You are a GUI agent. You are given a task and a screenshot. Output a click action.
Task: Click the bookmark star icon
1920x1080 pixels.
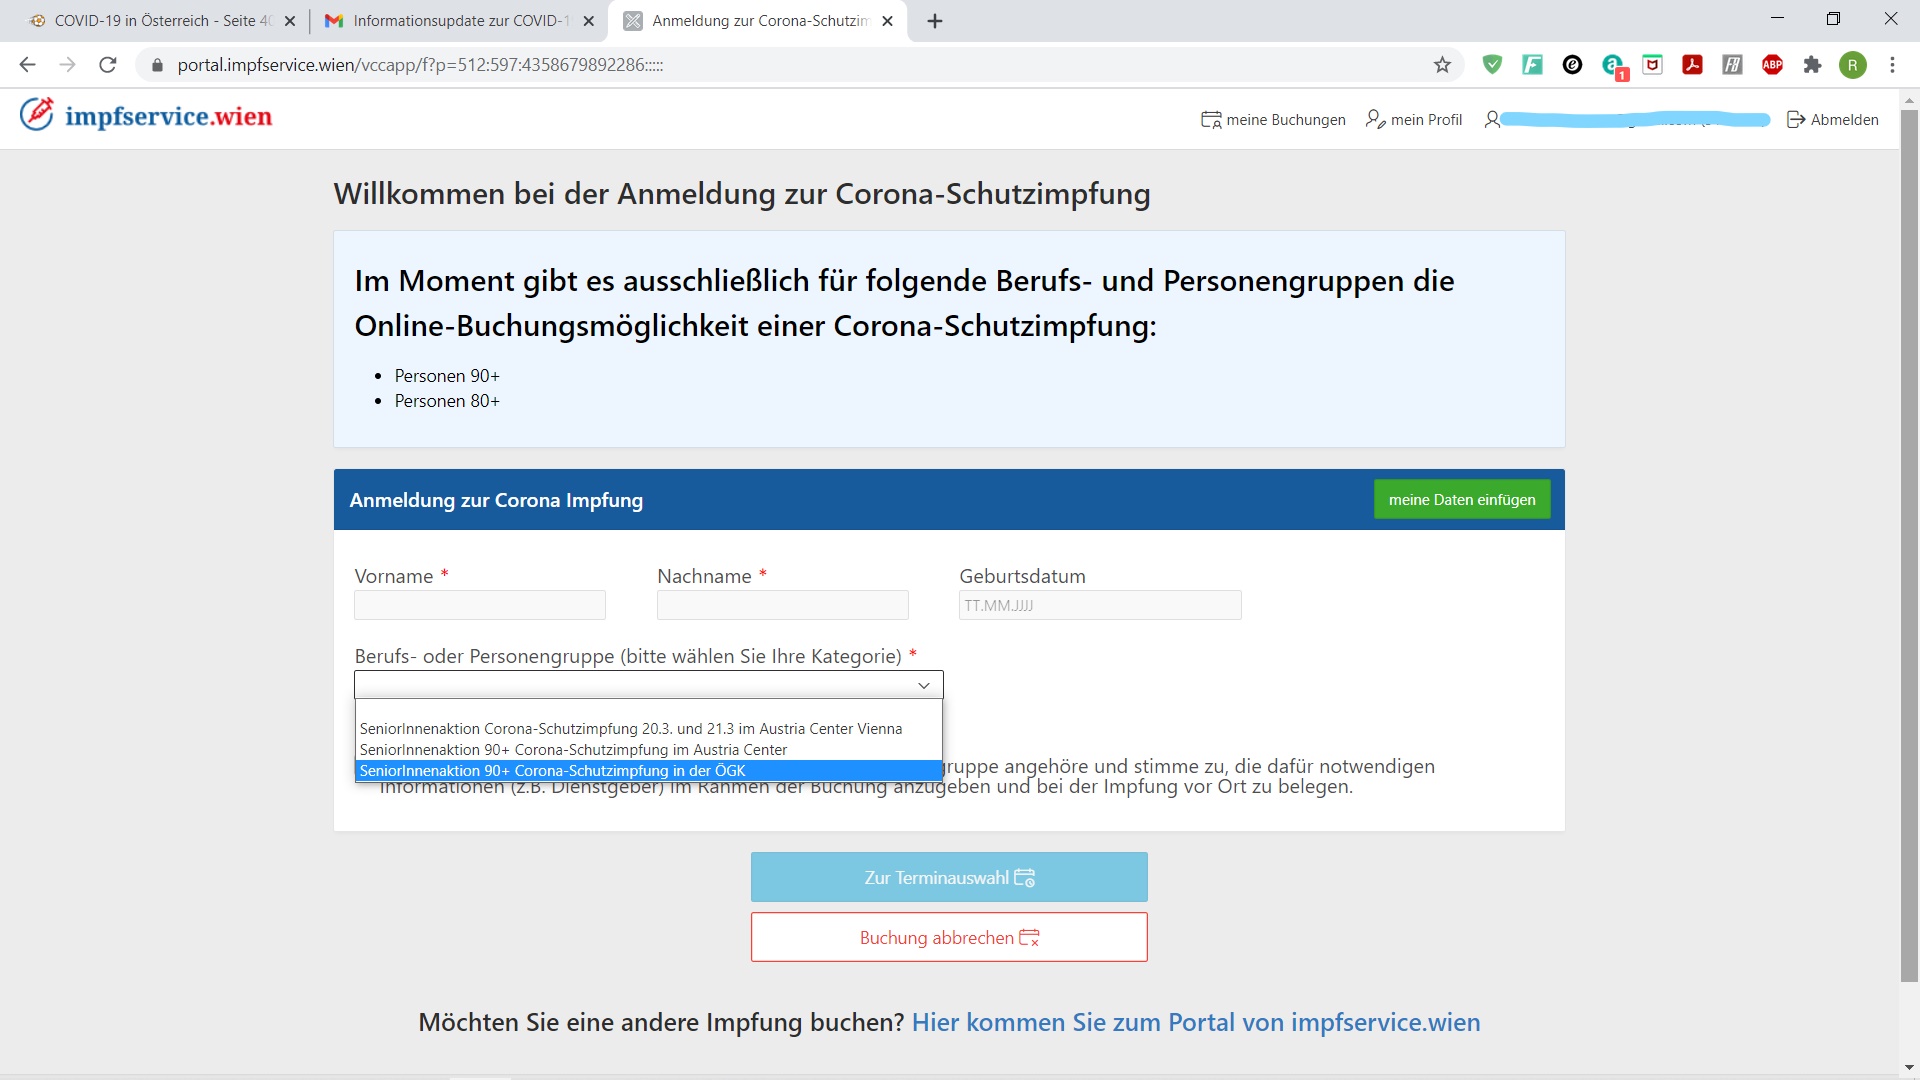pos(1442,65)
